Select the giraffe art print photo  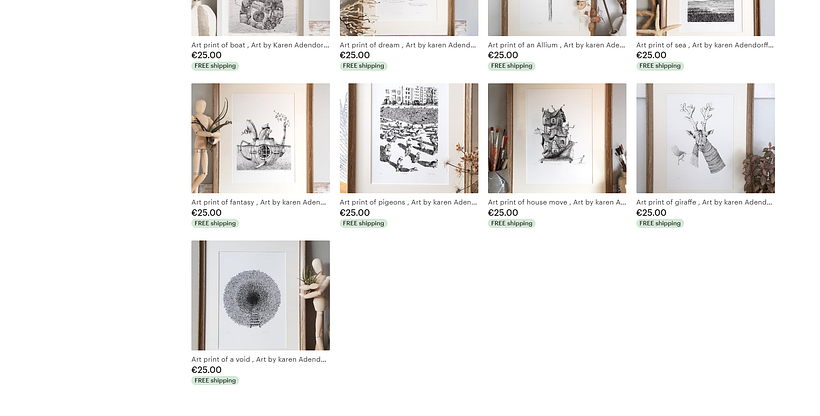click(705, 138)
